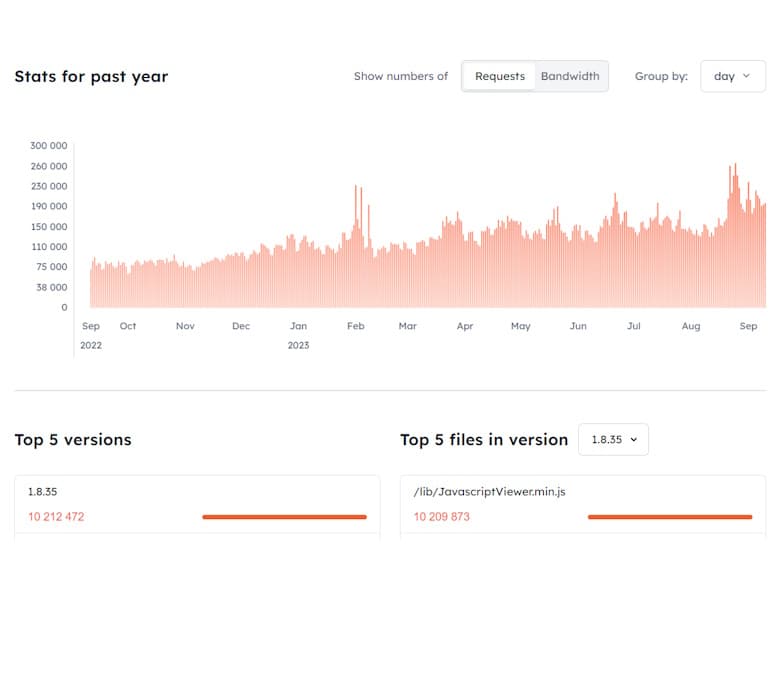Click the chevron in the day dropdown
780x680 pixels.
pyautogui.click(x=747, y=76)
